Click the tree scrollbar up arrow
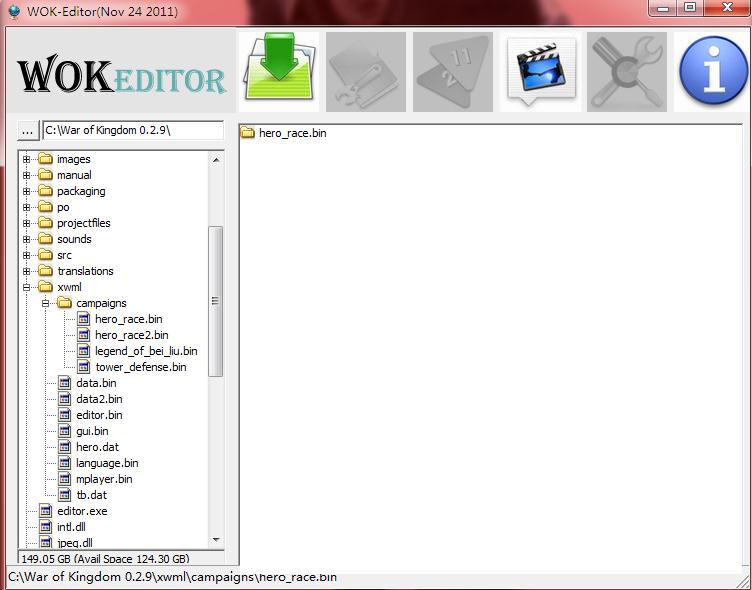The width and height of the screenshot is (752, 590). (x=216, y=160)
